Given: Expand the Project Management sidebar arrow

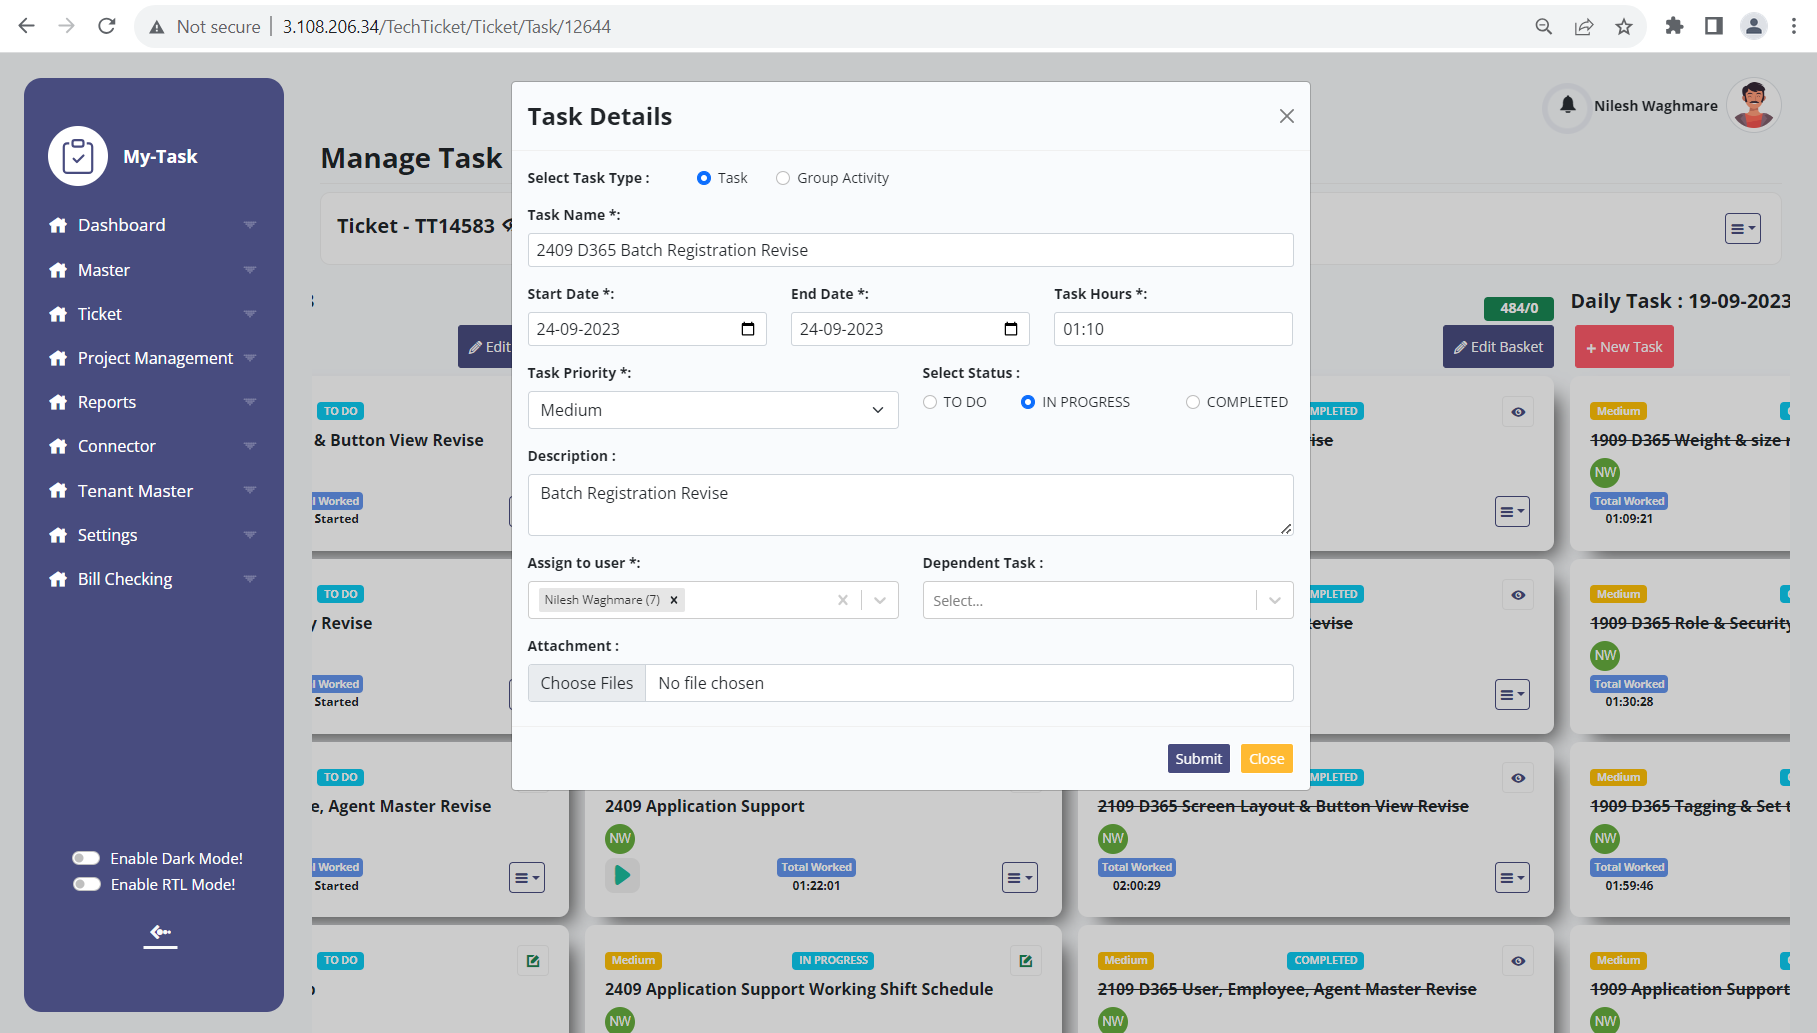Looking at the screenshot, I should point(250,358).
